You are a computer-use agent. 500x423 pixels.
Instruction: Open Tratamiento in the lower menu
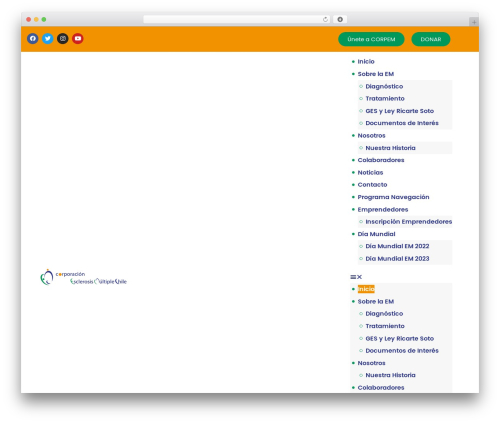tap(385, 326)
